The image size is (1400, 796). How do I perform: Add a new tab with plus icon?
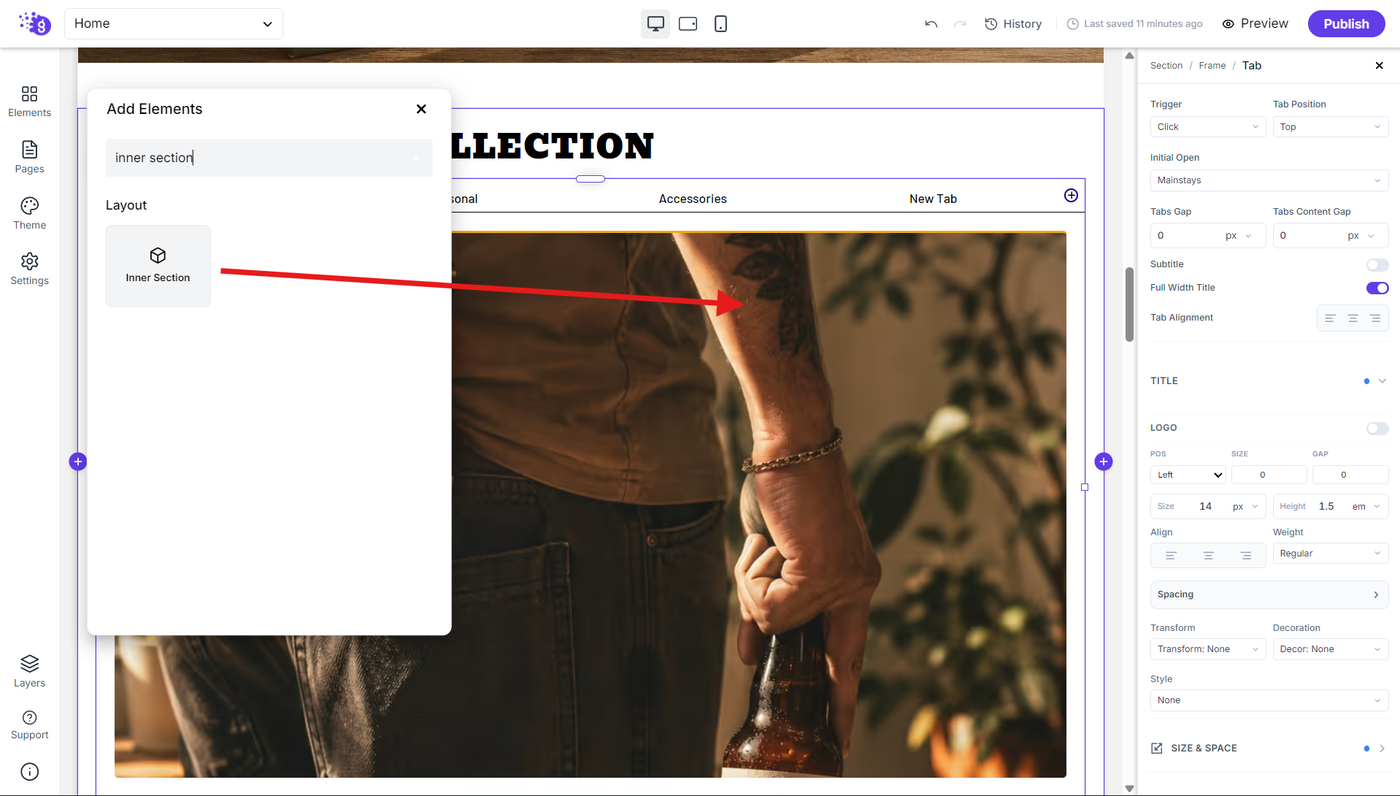pyautogui.click(x=1071, y=195)
